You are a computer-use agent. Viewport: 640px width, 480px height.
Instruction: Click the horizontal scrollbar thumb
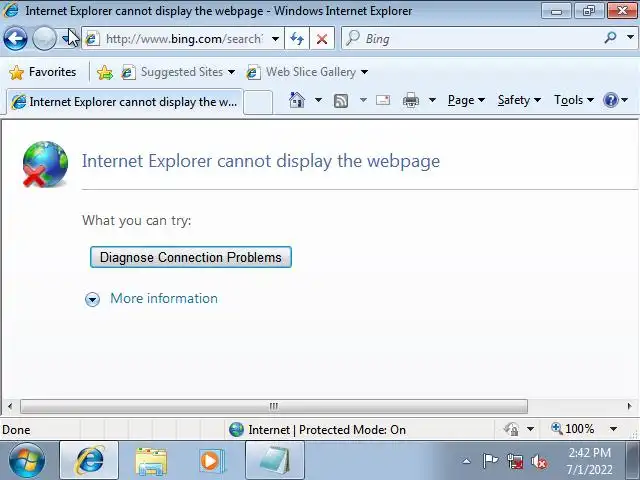pos(274,406)
